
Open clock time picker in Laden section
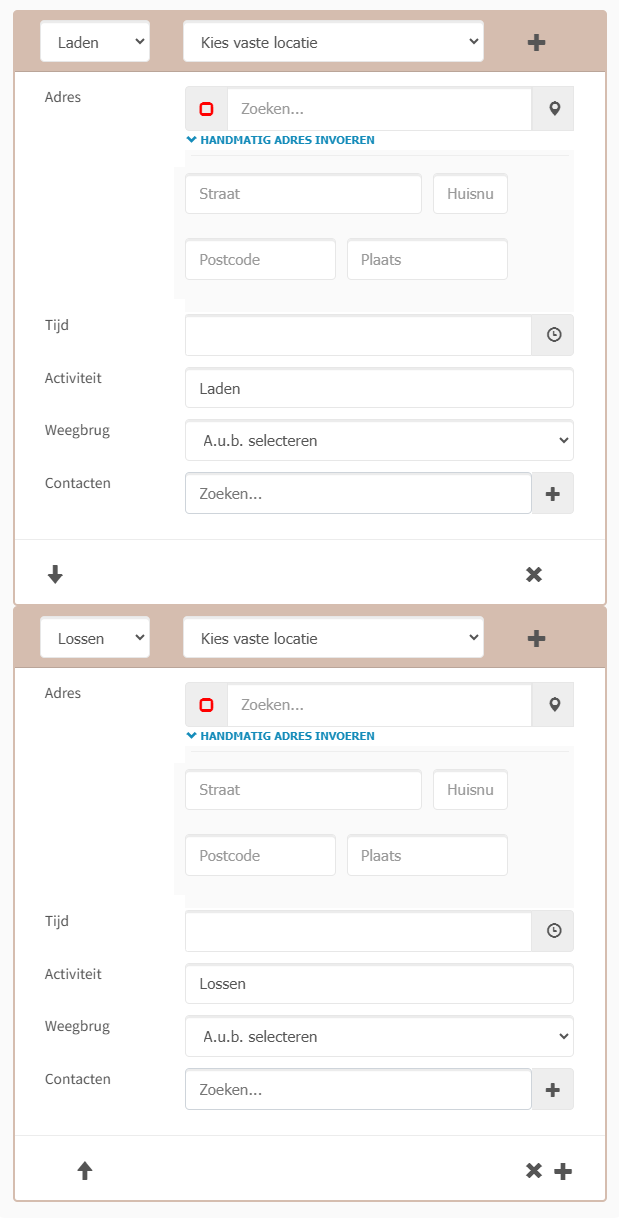[553, 335]
